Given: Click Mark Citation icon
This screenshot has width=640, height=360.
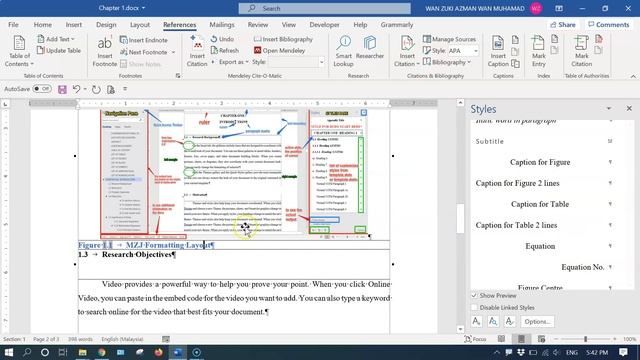Looking at the screenshot, I should point(582,51).
